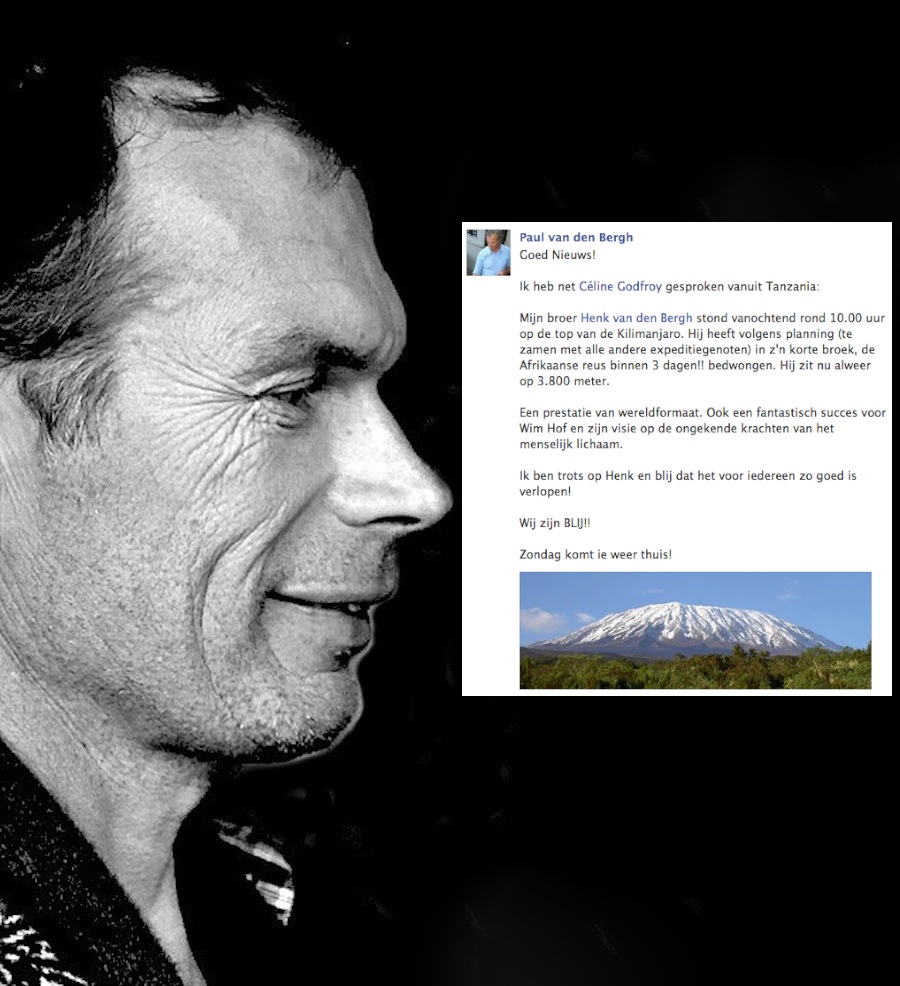Click the green vegetation in the mountain photo

[x=695, y=672]
